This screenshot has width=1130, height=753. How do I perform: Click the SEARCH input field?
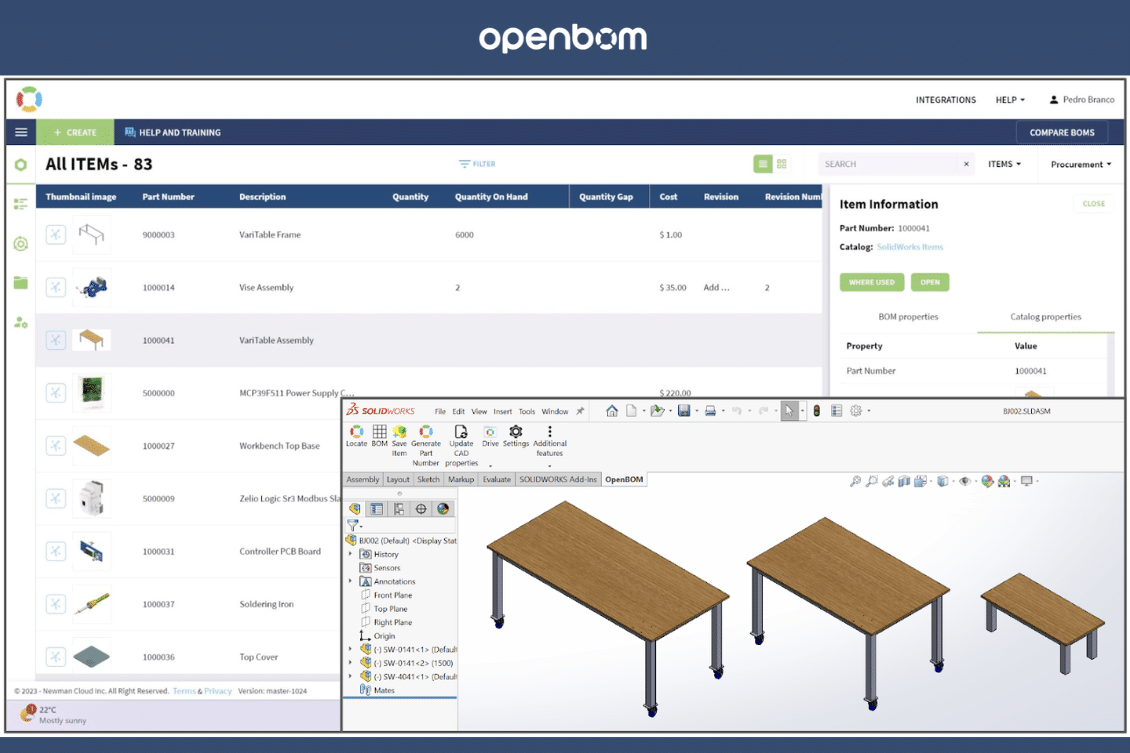890,164
